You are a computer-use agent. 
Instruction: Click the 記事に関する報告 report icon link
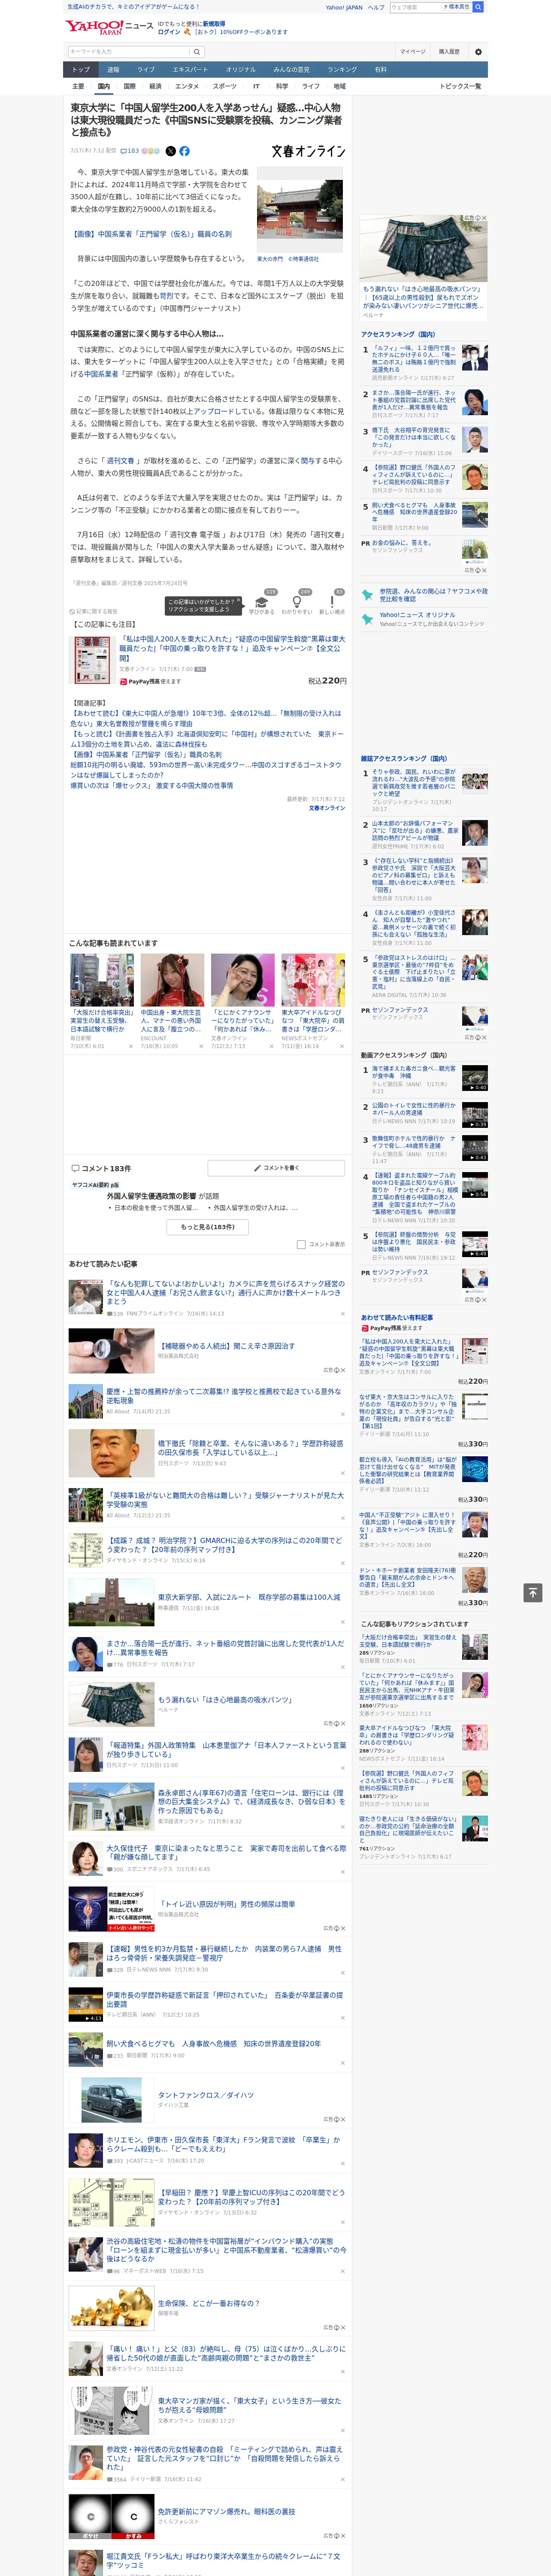click(94, 611)
